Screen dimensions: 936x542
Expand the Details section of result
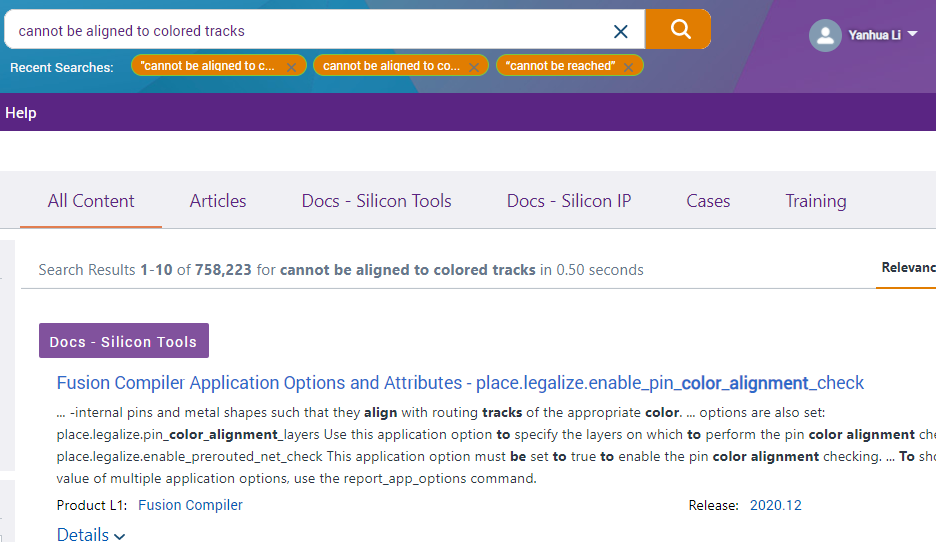coord(91,534)
